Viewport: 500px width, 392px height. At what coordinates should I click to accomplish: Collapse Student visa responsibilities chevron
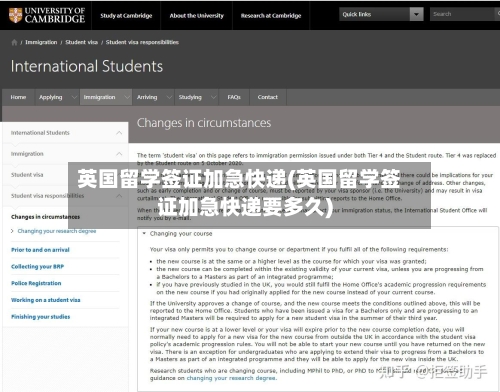[x=119, y=196]
